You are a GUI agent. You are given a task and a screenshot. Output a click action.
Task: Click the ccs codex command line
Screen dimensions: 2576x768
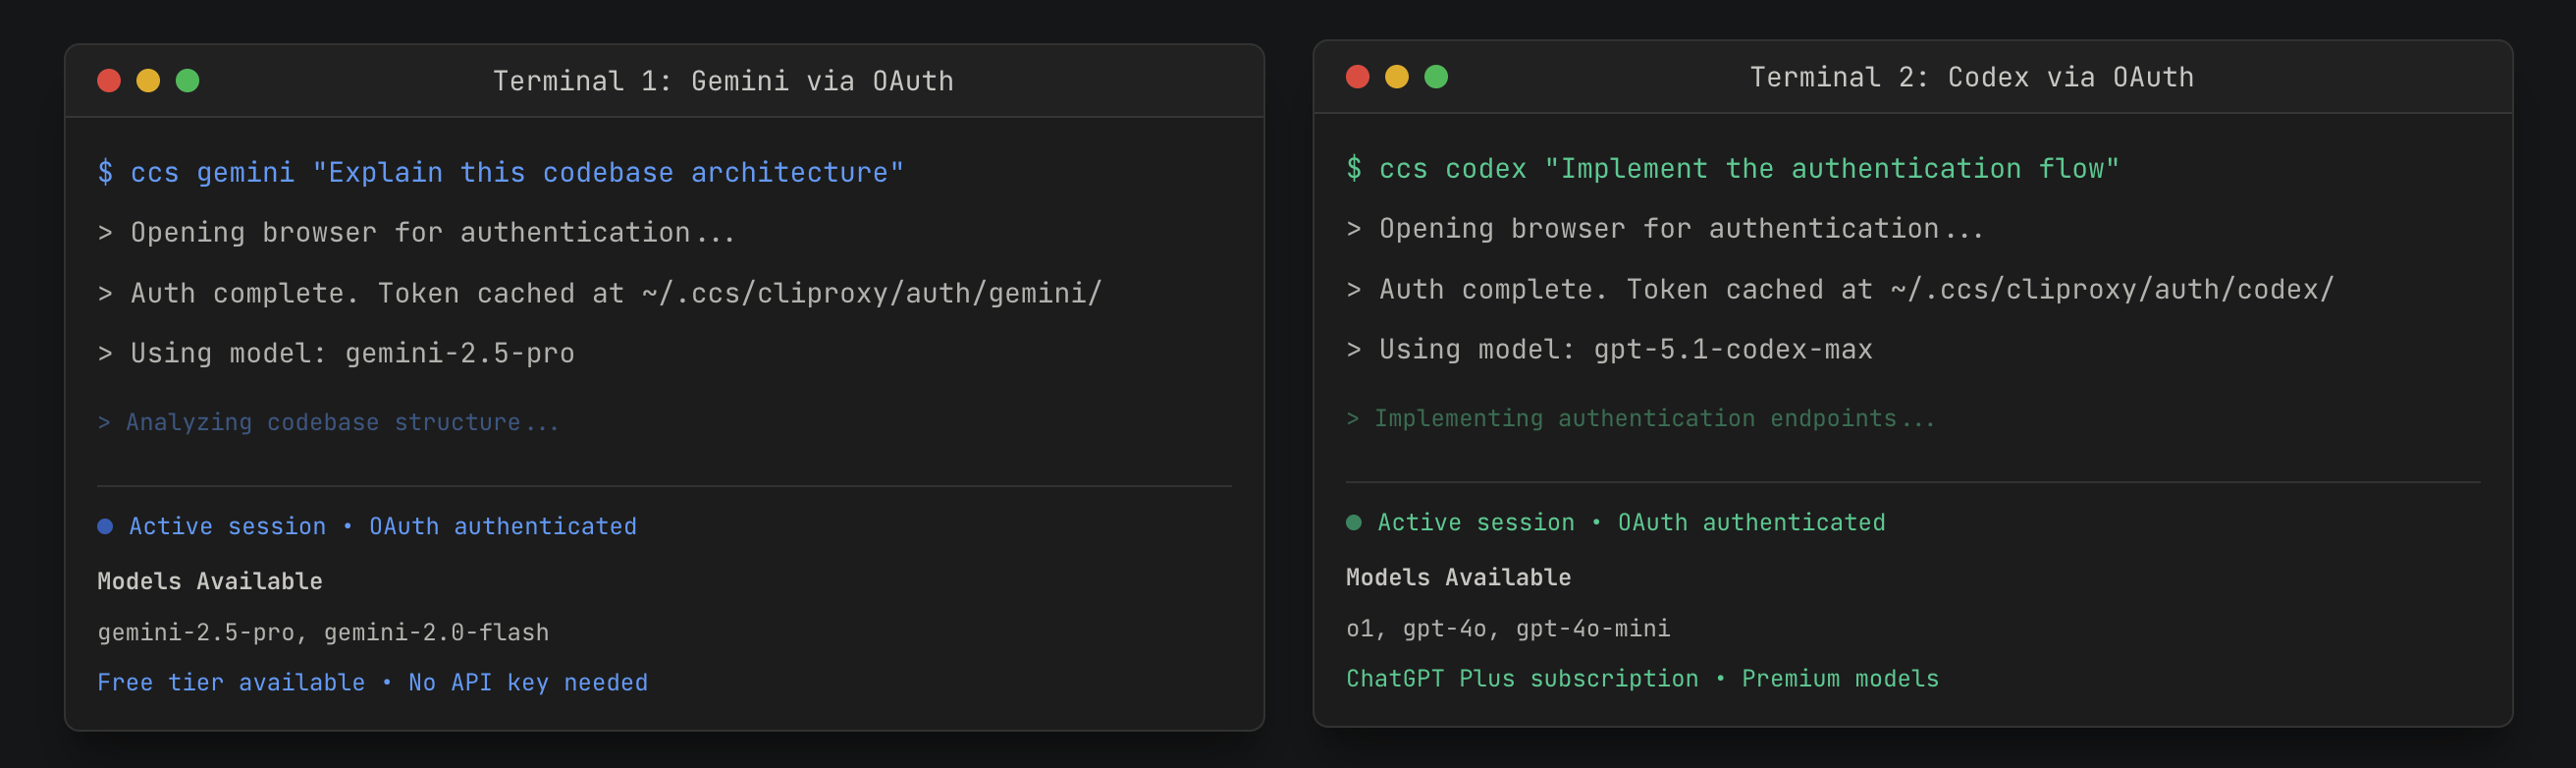1732,168
